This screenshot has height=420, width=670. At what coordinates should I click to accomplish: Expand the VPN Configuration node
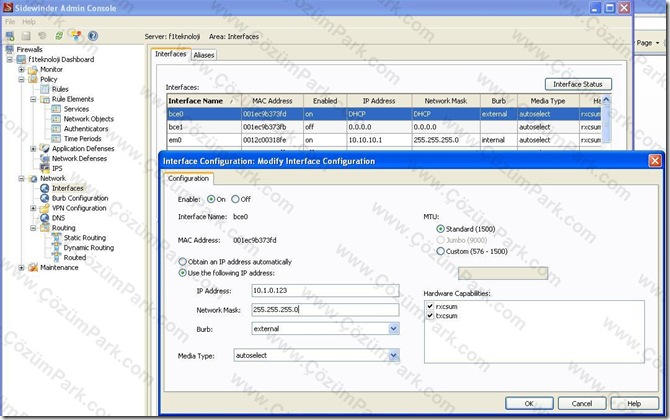(33, 208)
